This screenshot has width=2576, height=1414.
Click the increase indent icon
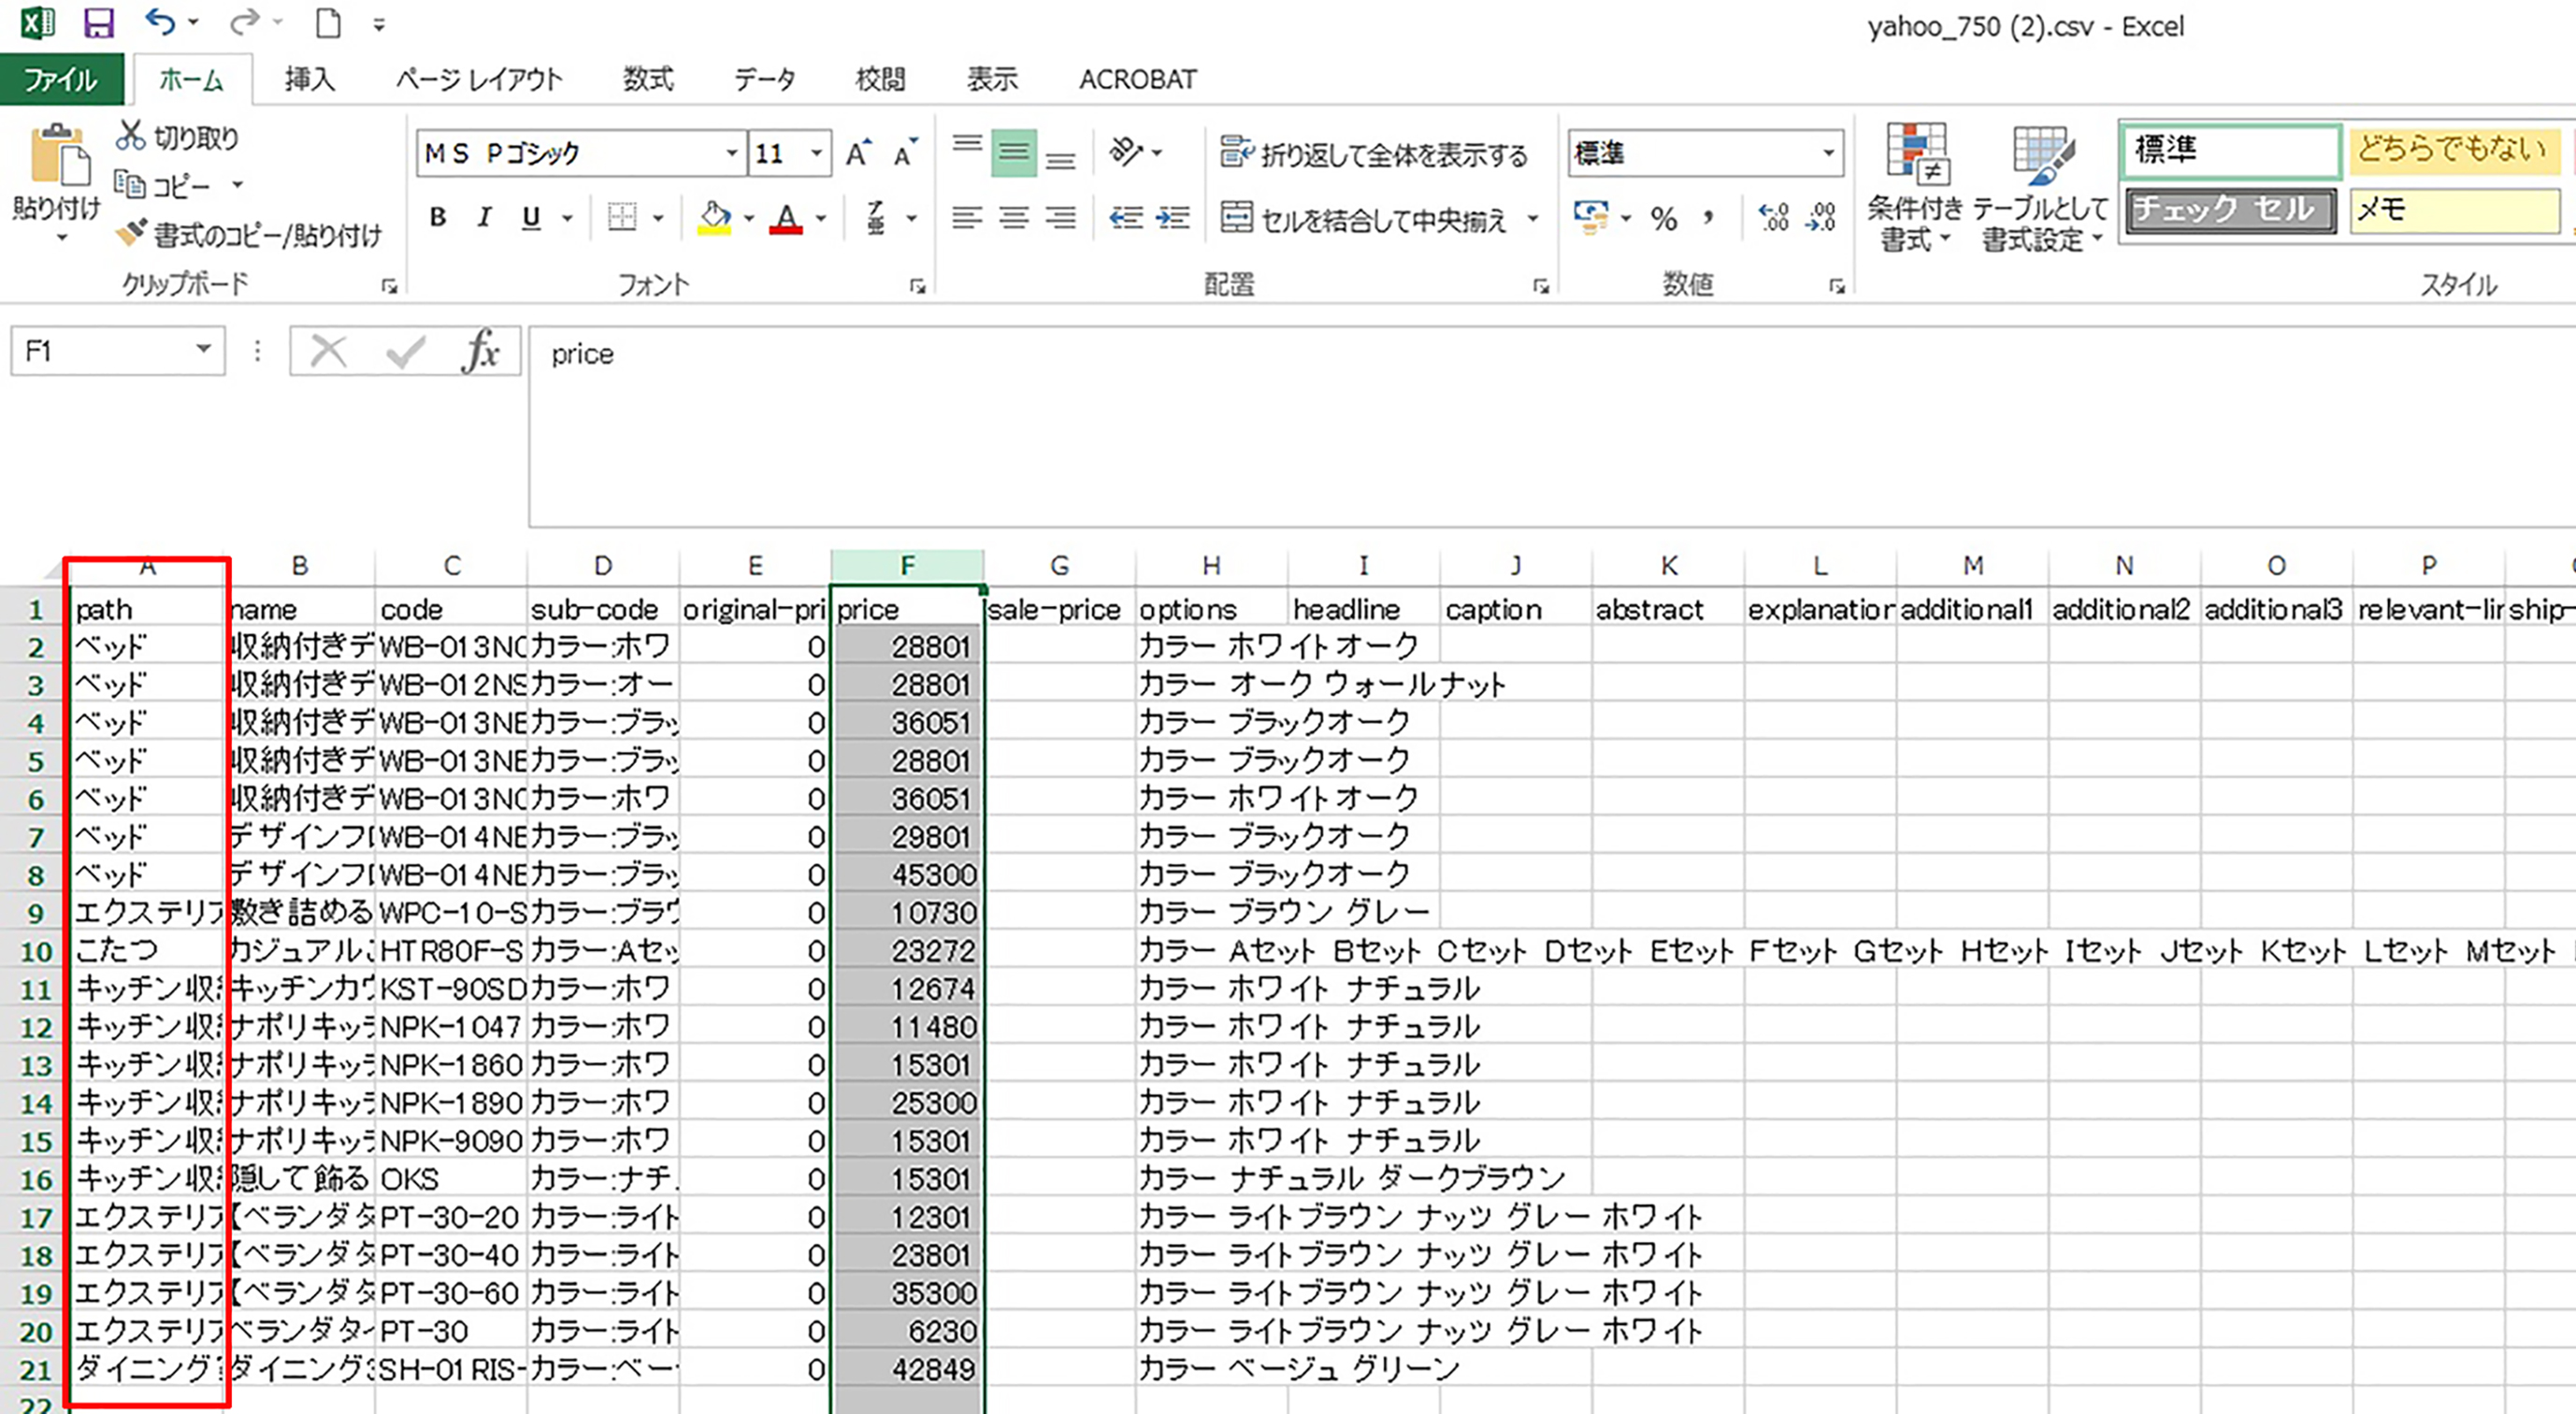coord(1172,217)
